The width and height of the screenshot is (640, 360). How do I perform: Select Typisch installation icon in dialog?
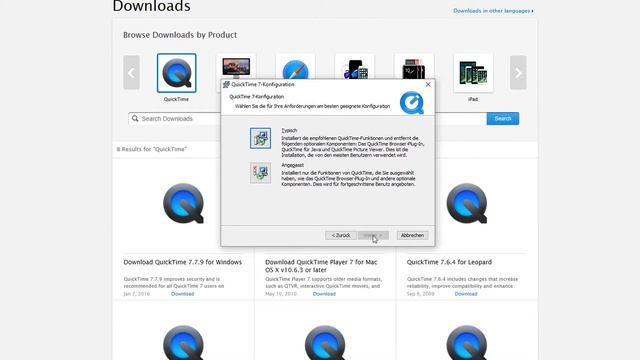coord(260,138)
